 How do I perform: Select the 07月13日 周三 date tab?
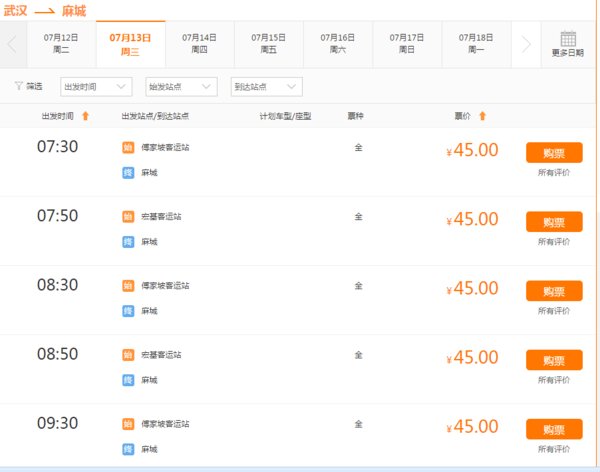pos(130,44)
